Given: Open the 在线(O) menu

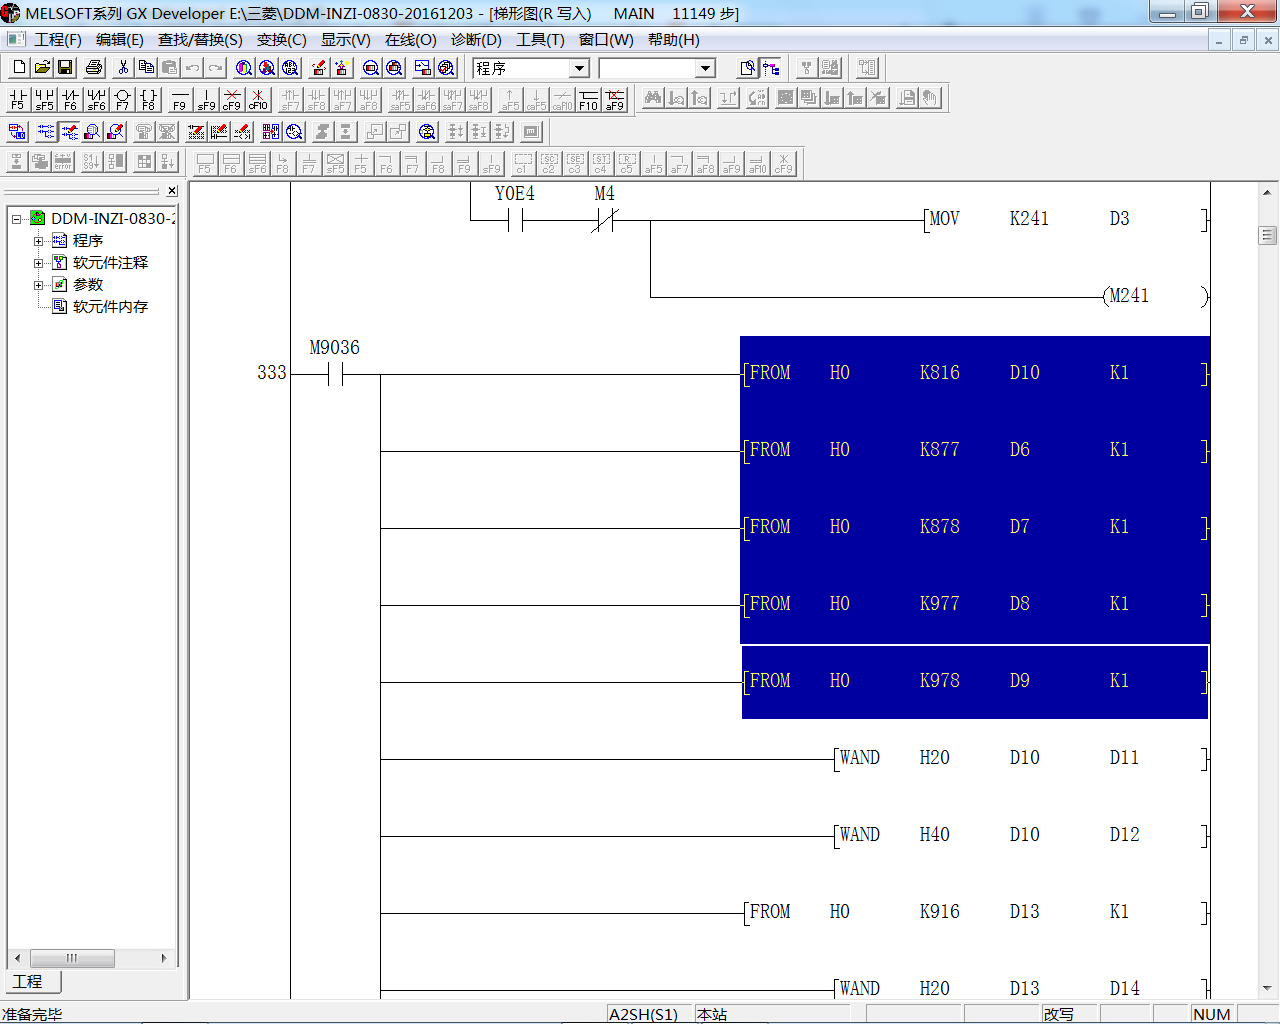Looking at the screenshot, I should click(x=410, y=40).
